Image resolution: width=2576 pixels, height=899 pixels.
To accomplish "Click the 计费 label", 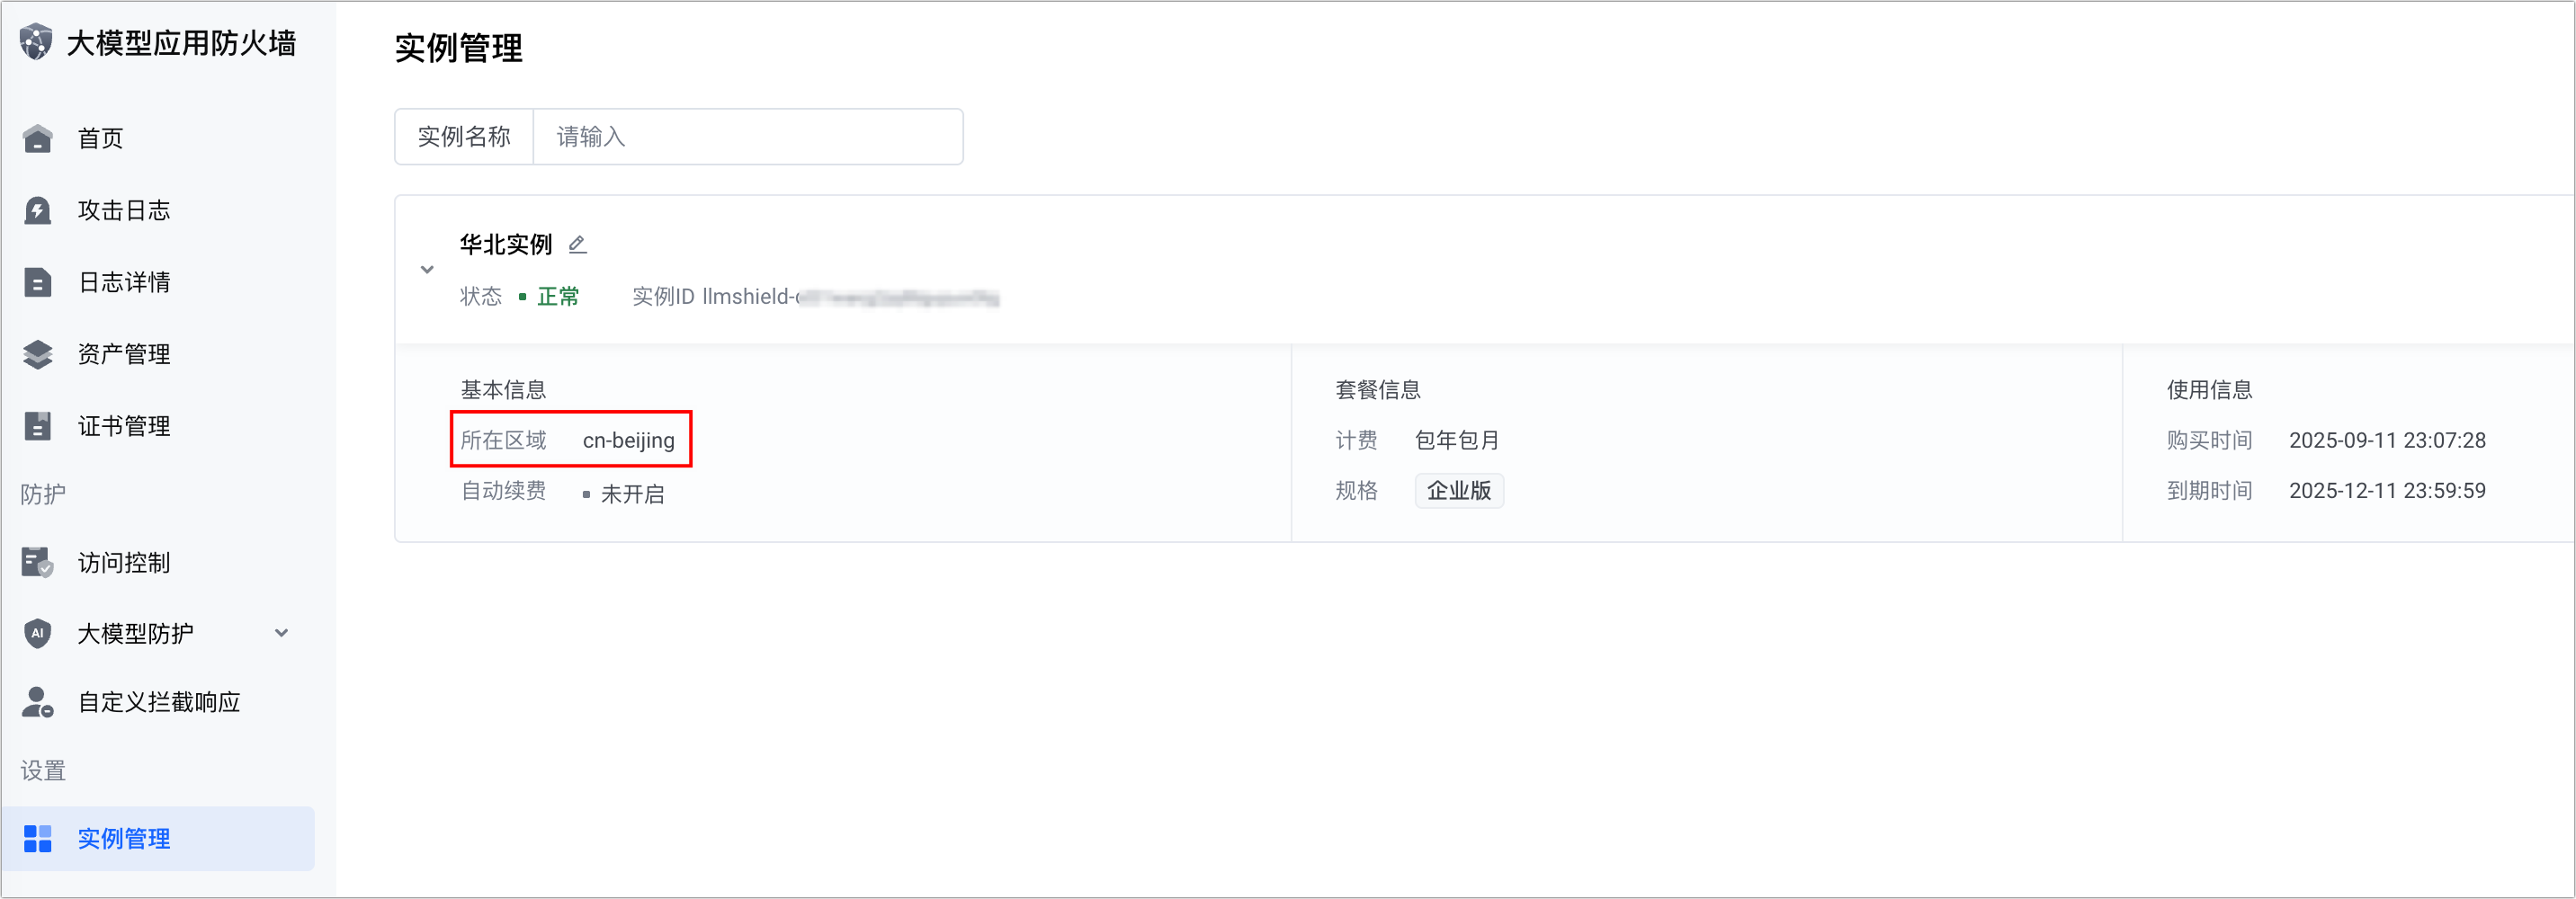I will (1356, 440).
